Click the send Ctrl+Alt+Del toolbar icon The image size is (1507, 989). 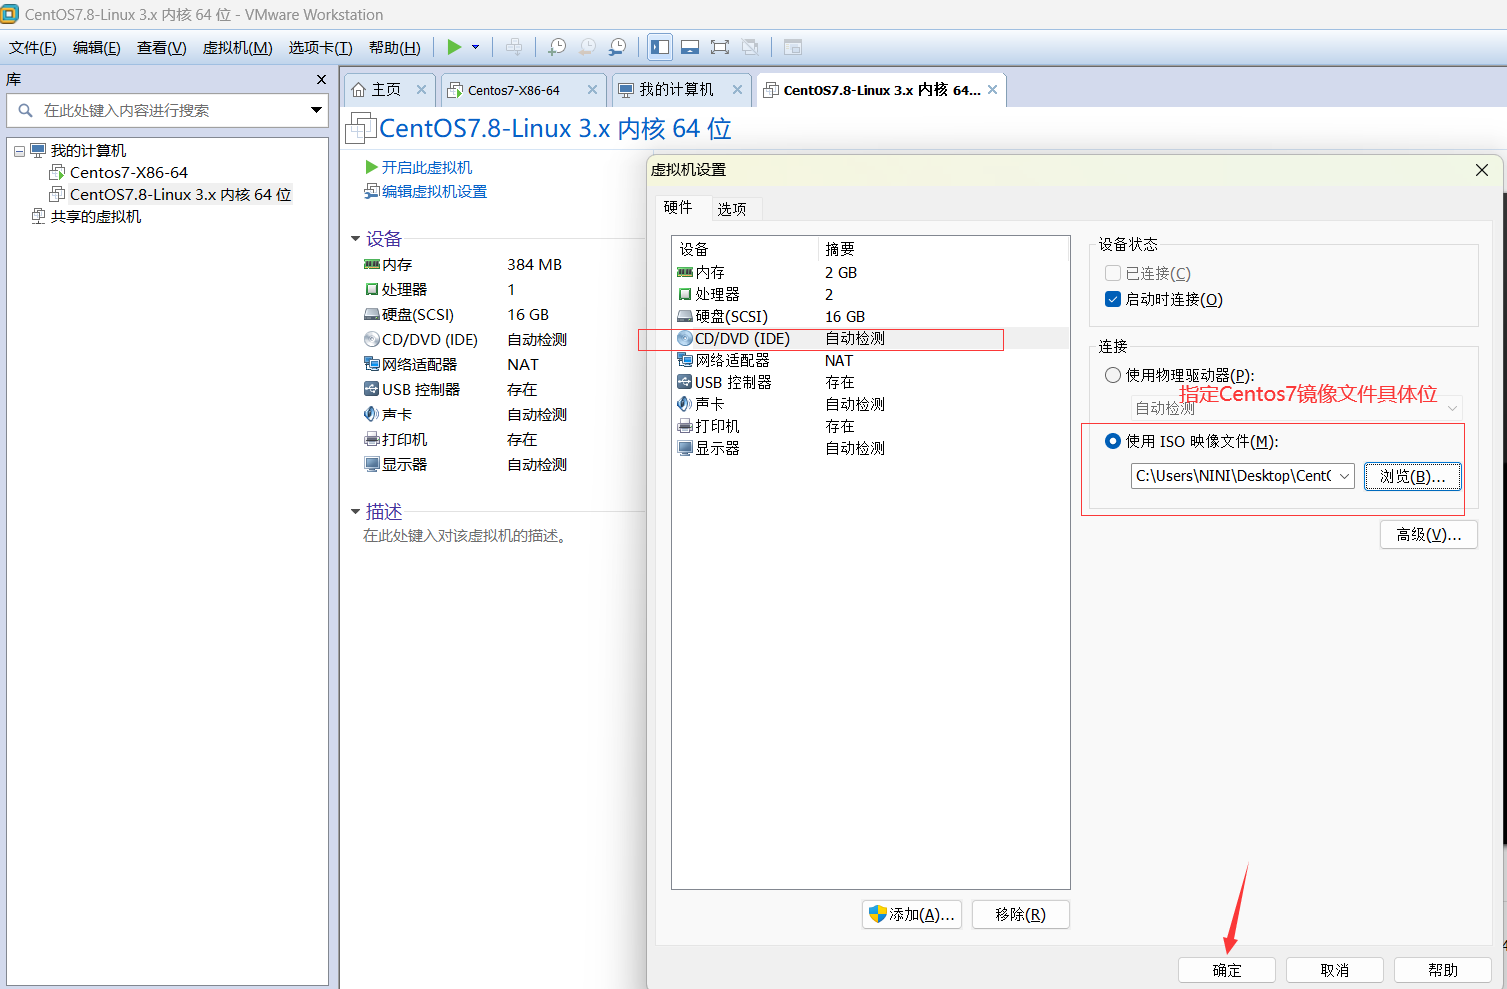514,47
